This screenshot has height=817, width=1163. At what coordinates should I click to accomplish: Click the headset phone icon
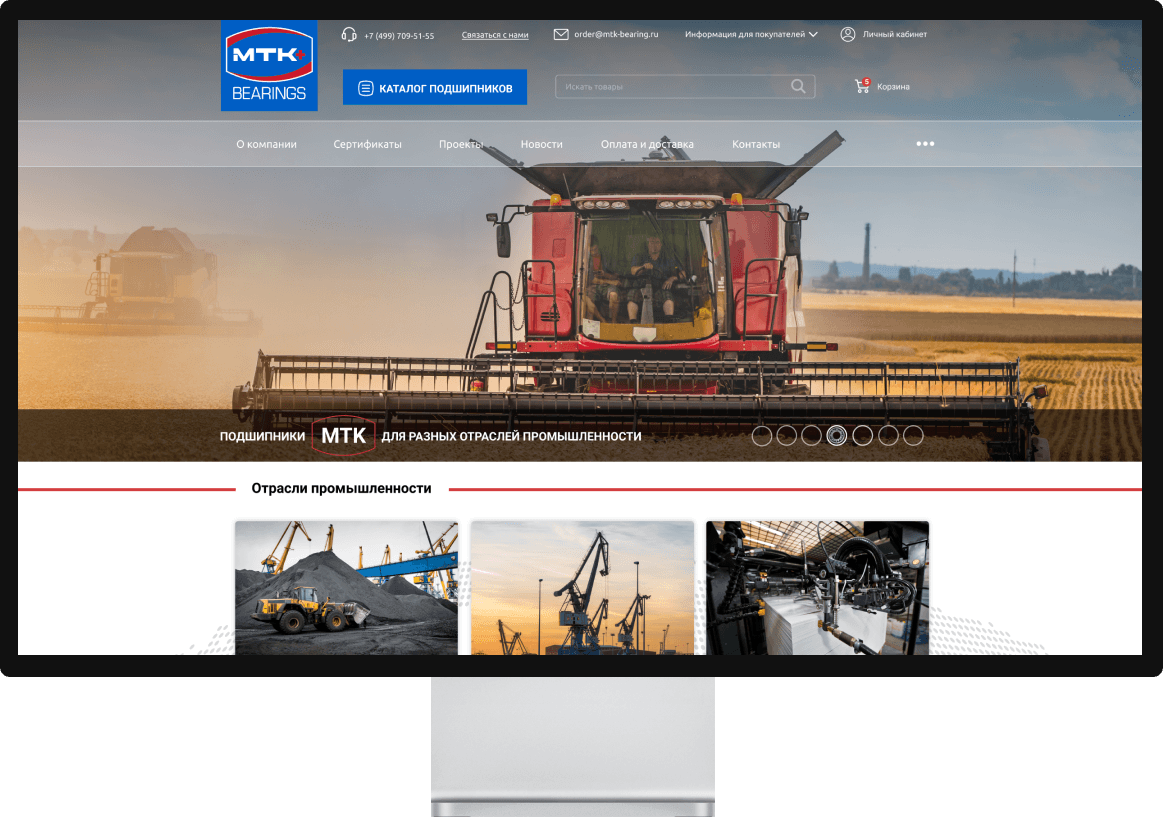pos(349,35)
